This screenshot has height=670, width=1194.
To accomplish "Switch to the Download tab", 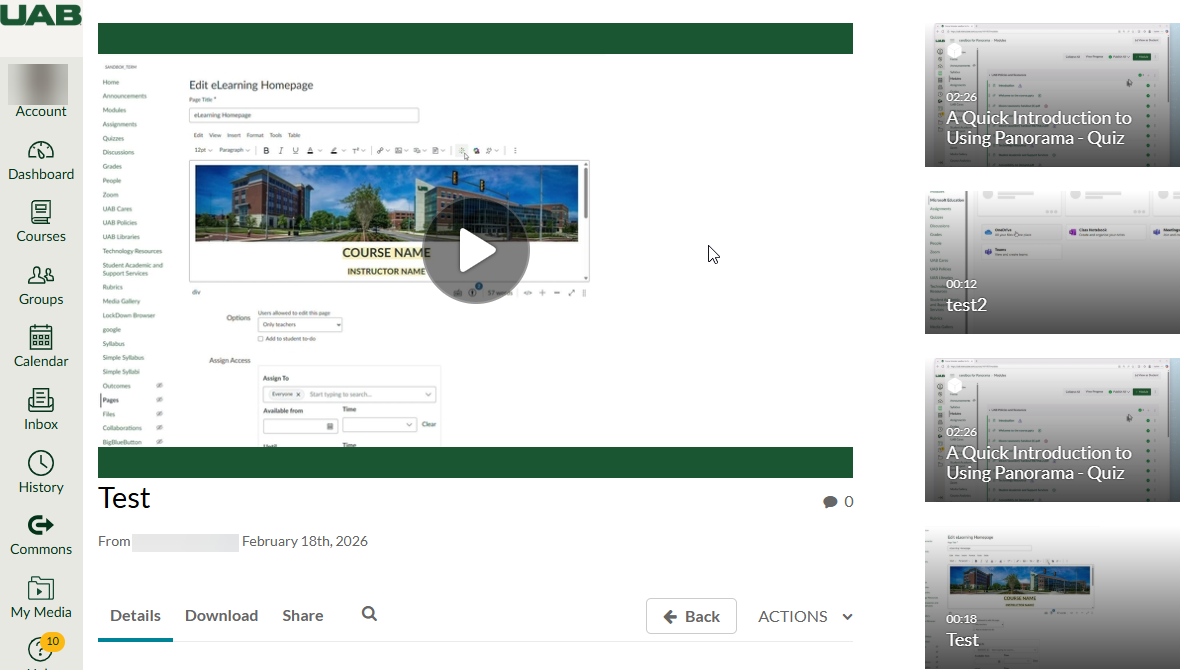I will (221, 616).
